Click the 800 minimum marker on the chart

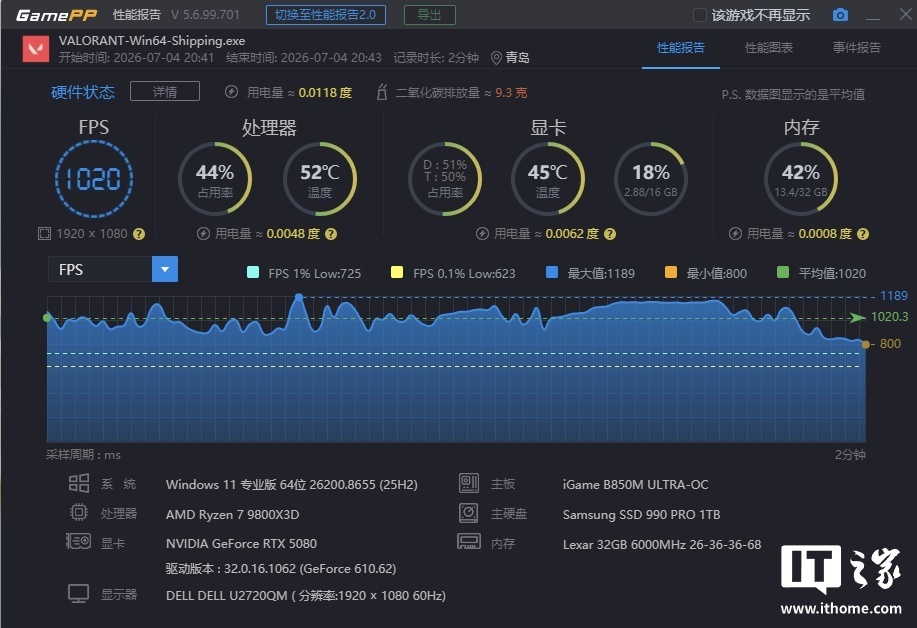pos(866,344)
